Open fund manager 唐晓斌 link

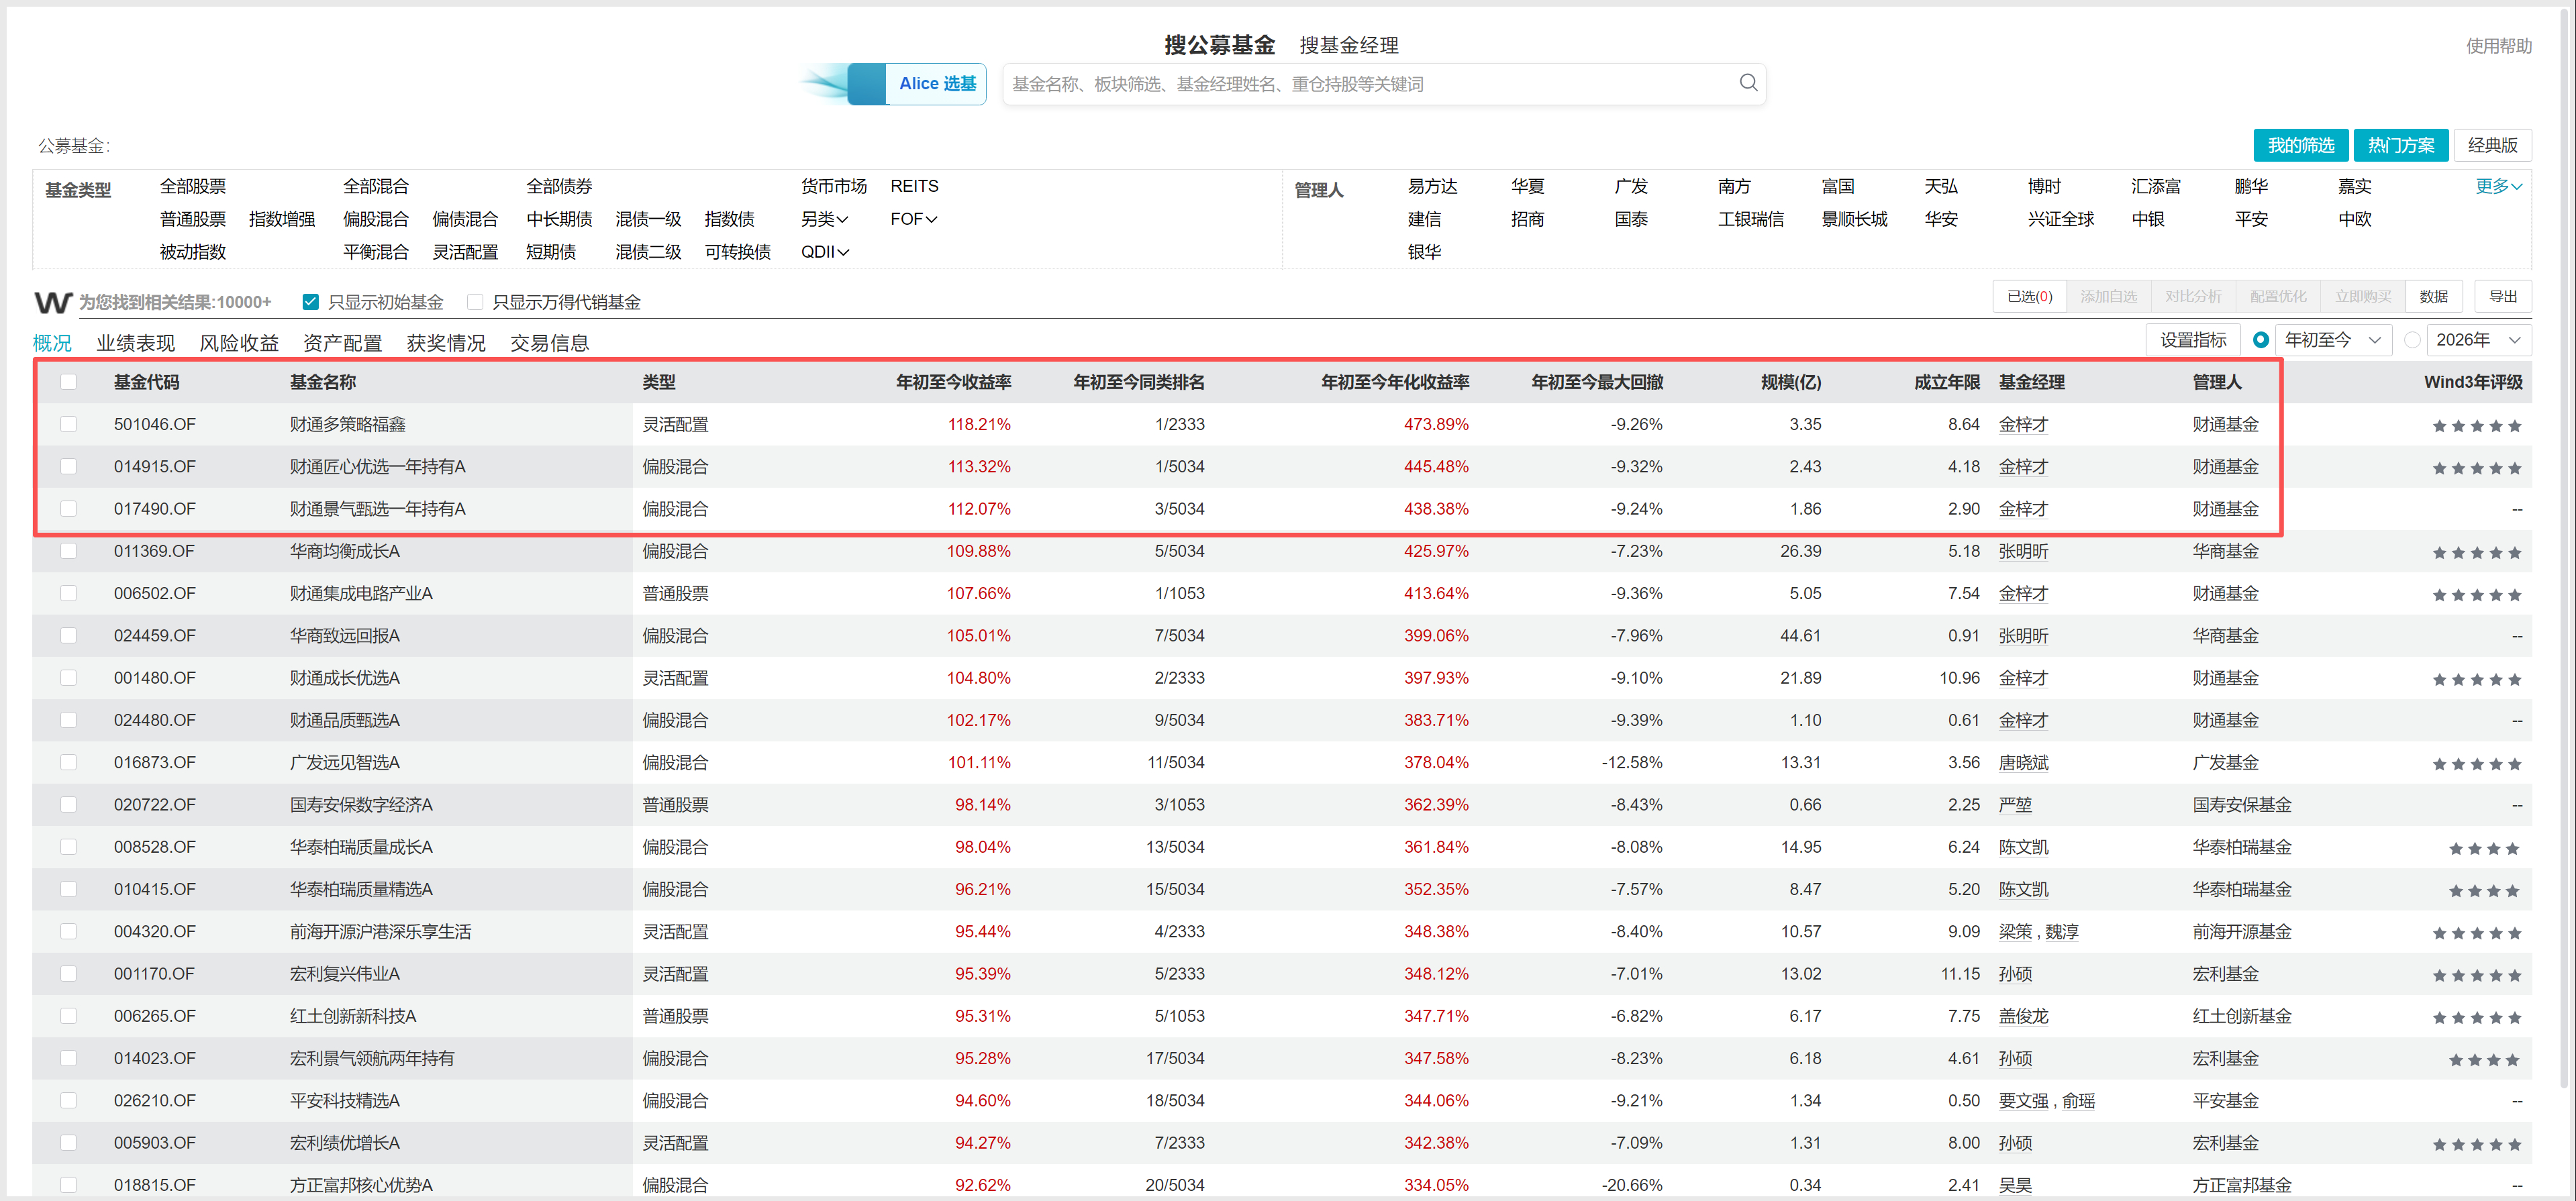click(2023, 762)
